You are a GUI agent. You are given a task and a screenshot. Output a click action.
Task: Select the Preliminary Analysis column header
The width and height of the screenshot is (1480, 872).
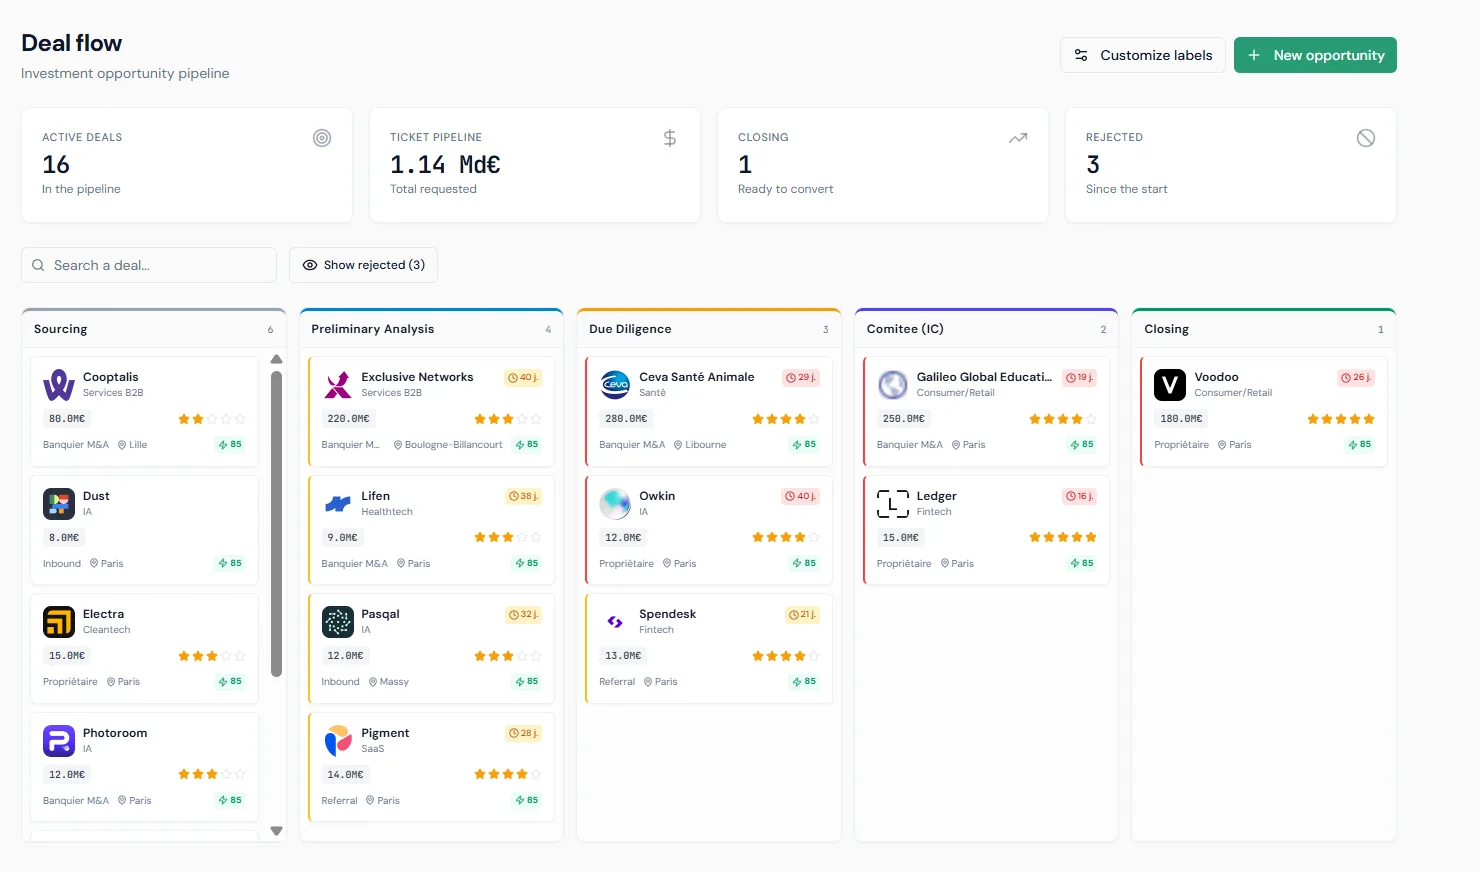(431, 329)
